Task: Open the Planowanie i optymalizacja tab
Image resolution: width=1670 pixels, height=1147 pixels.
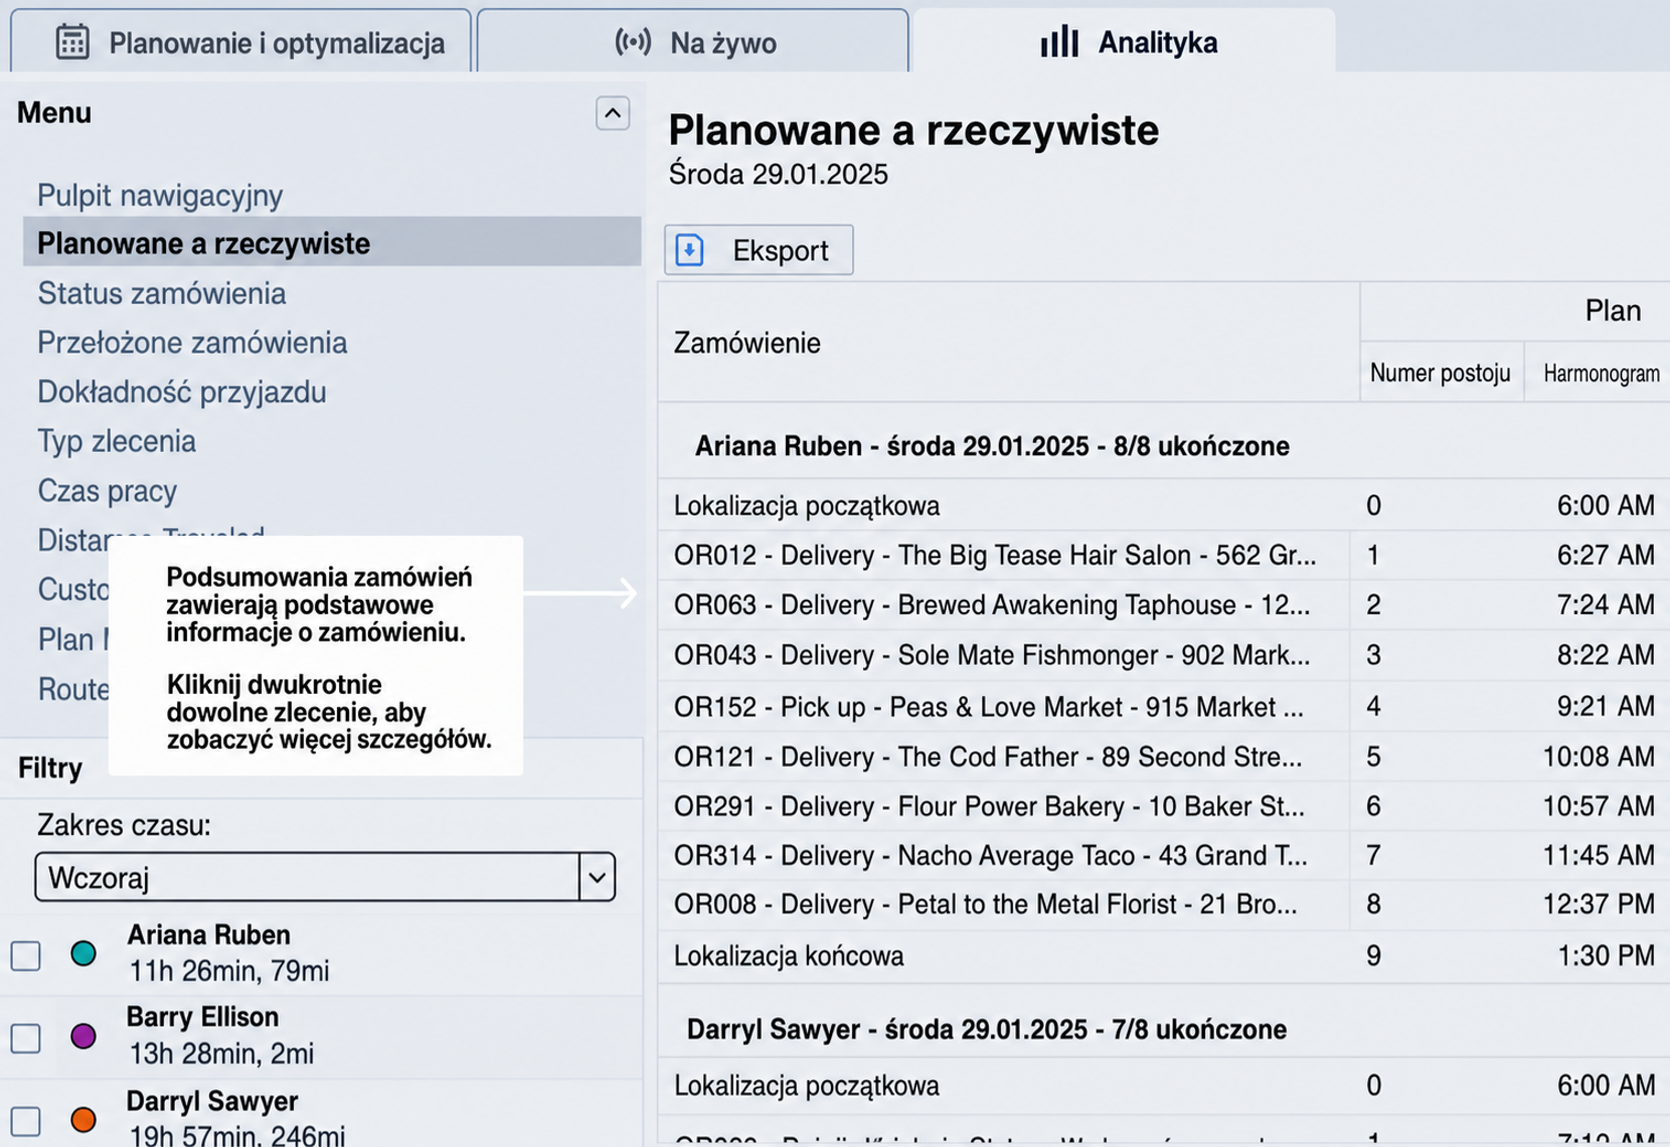Action: 241,42
